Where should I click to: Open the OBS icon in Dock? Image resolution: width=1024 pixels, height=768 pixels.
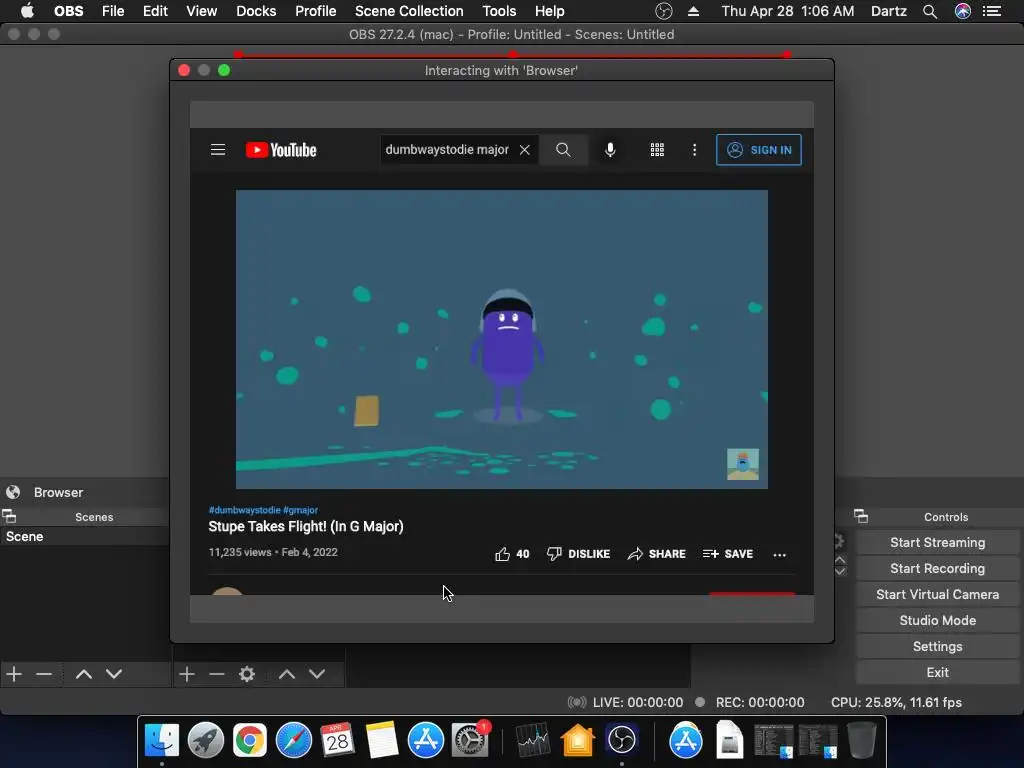[621, 740]
